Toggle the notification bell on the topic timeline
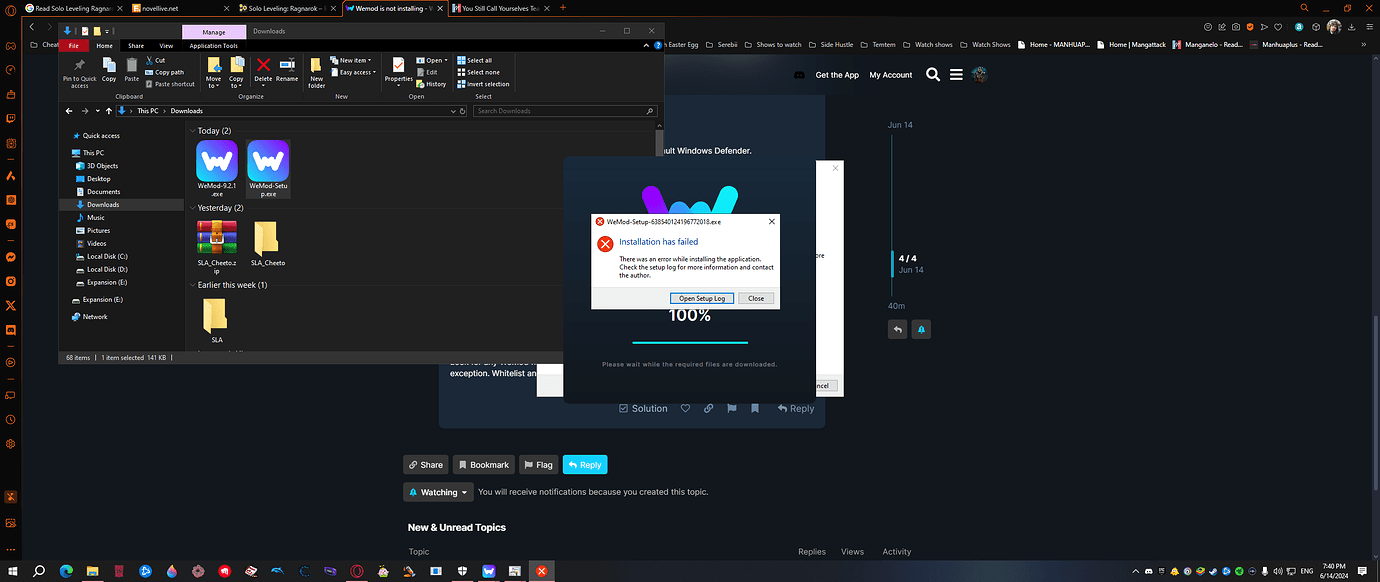The height and width of the screenshot is (582, 1380). (x=920, y=329)
